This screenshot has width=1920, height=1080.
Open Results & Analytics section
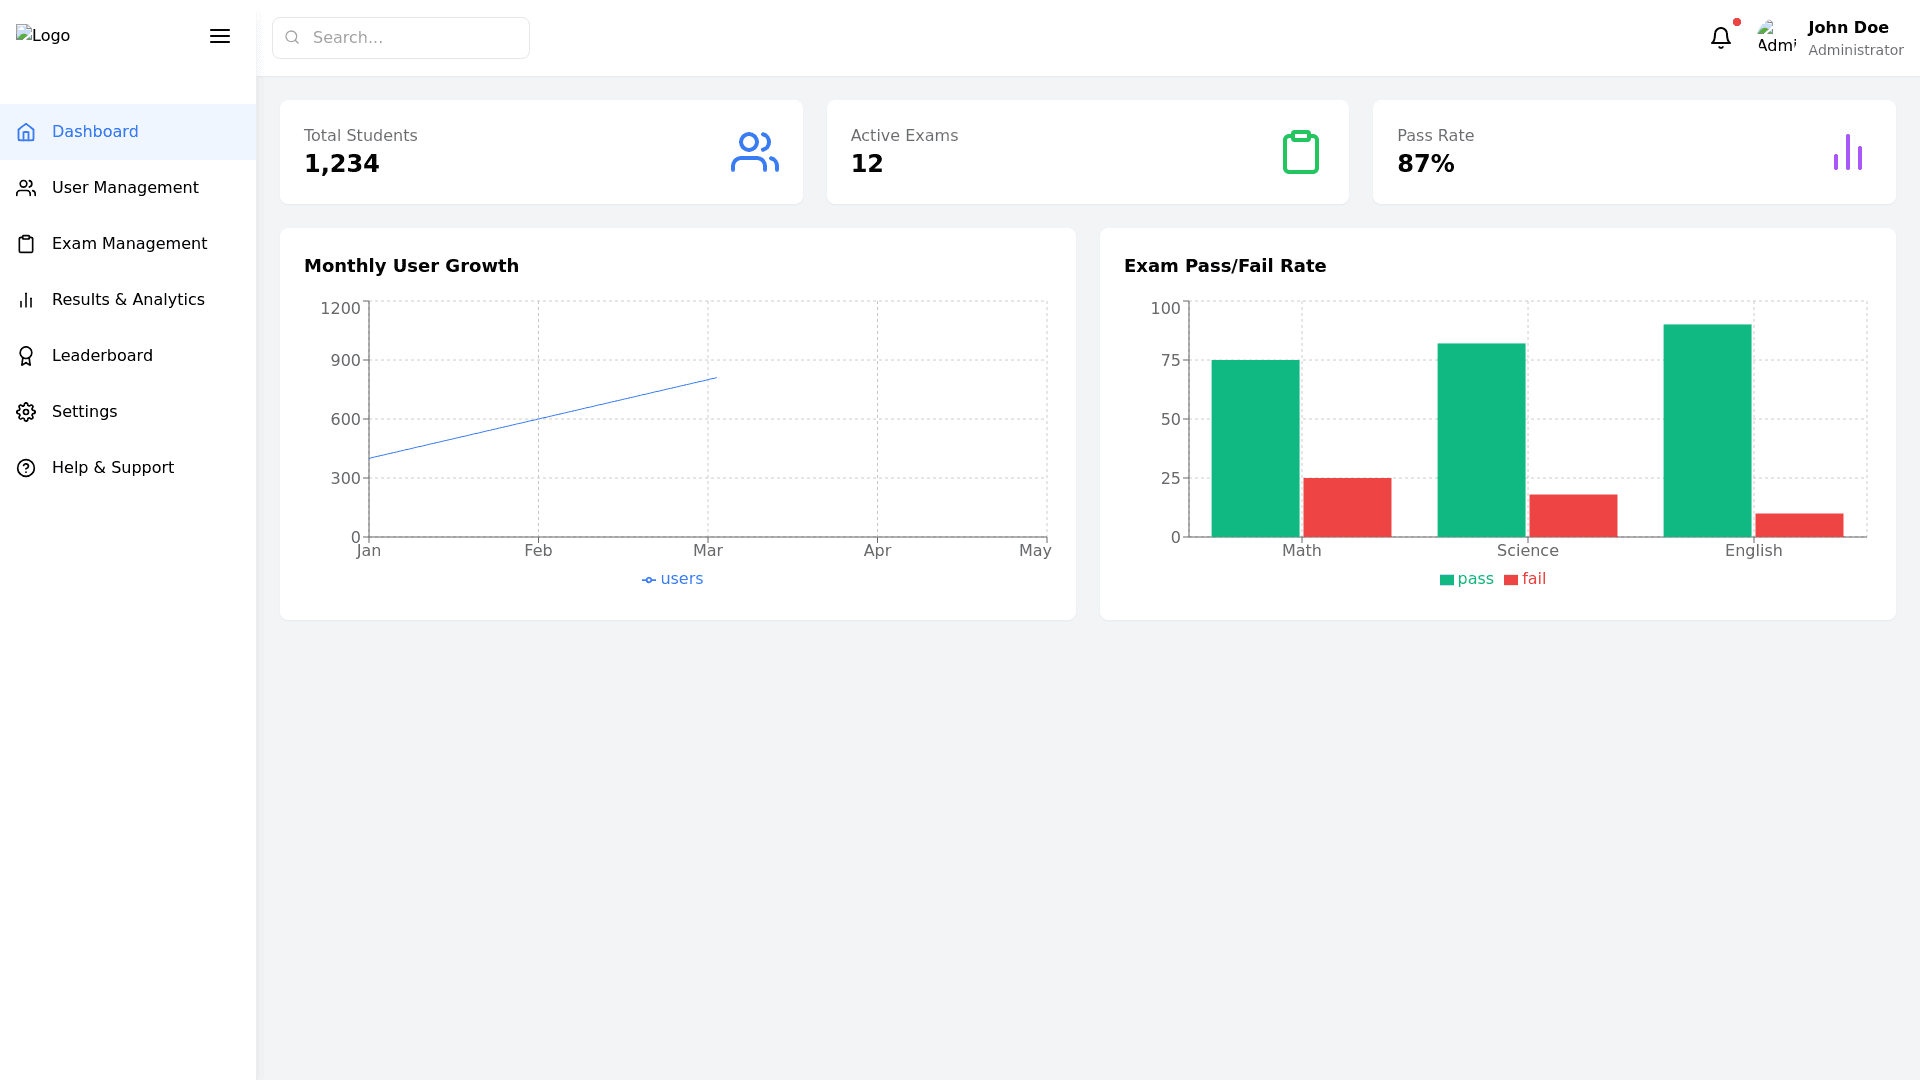click(128, 300)
